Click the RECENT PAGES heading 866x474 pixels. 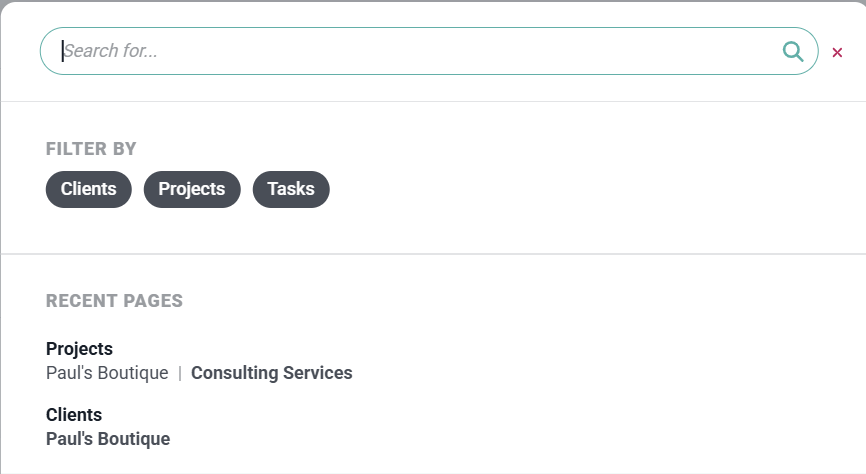click(114, 301)
